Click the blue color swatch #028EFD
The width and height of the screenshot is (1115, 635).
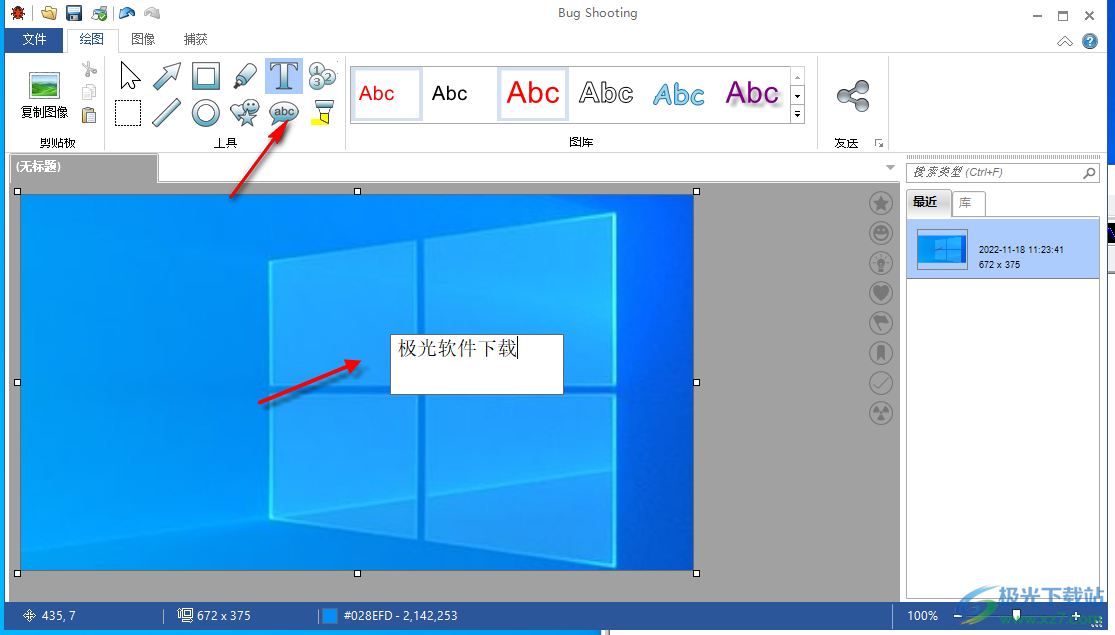330,616
